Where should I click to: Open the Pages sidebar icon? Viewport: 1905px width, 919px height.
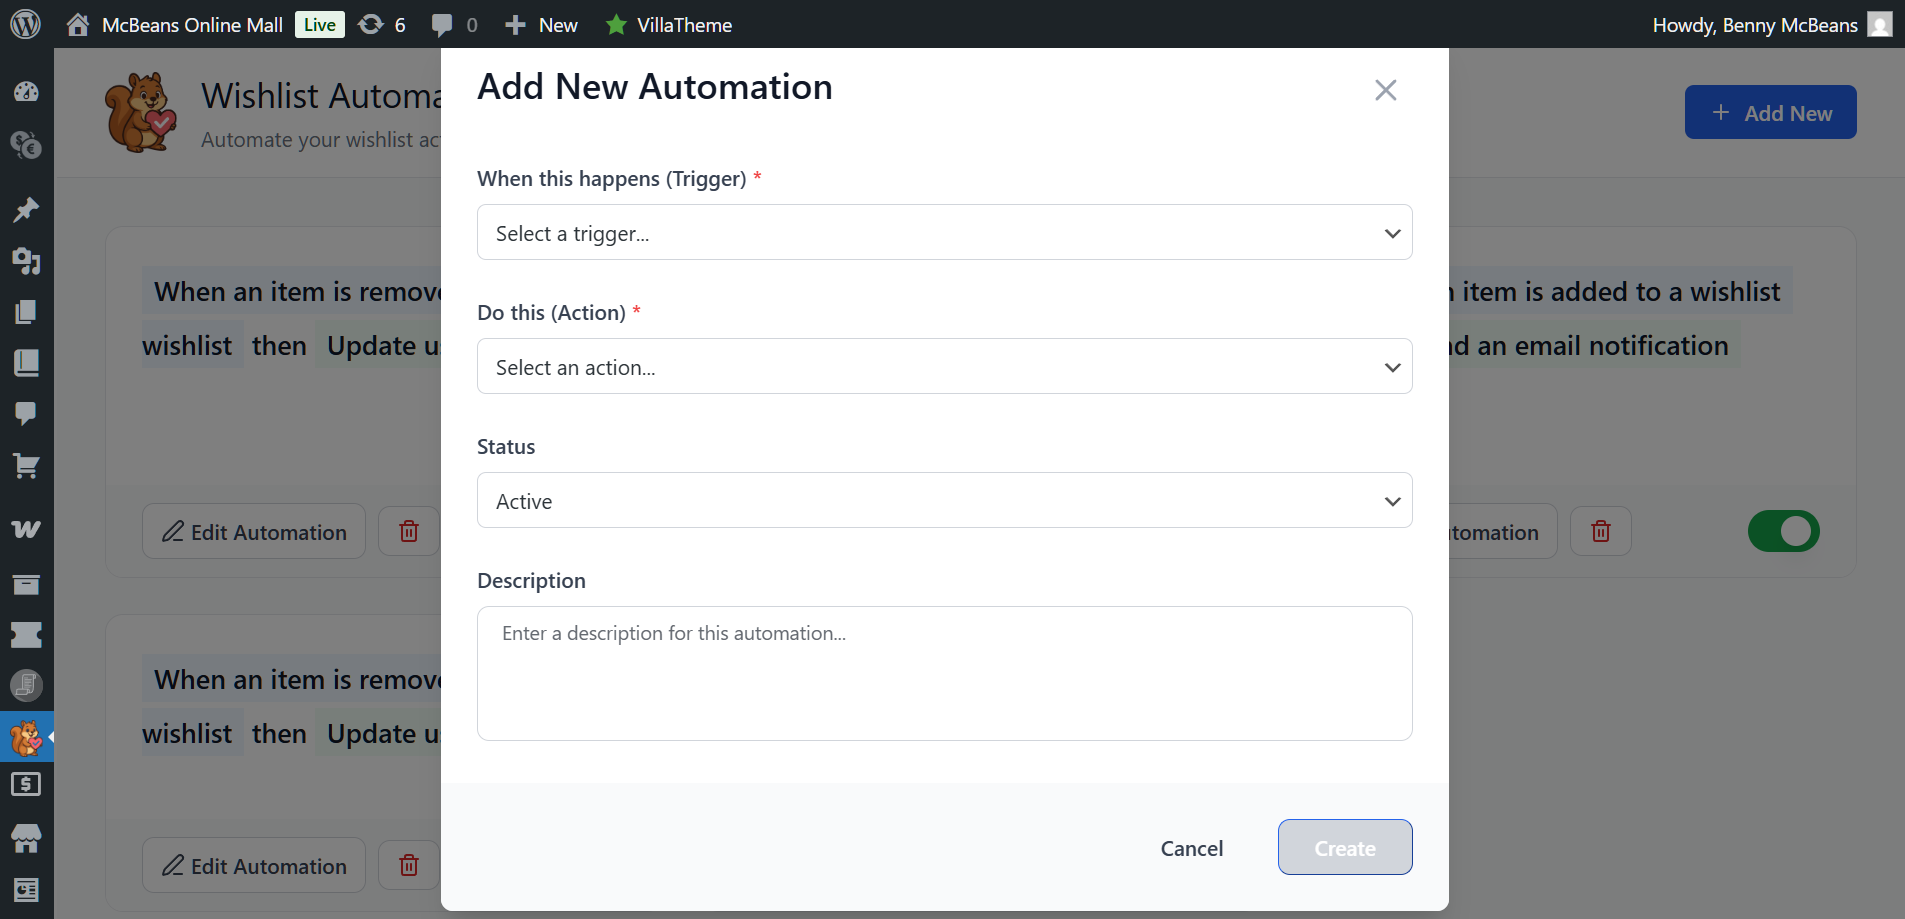click(26, 311)
